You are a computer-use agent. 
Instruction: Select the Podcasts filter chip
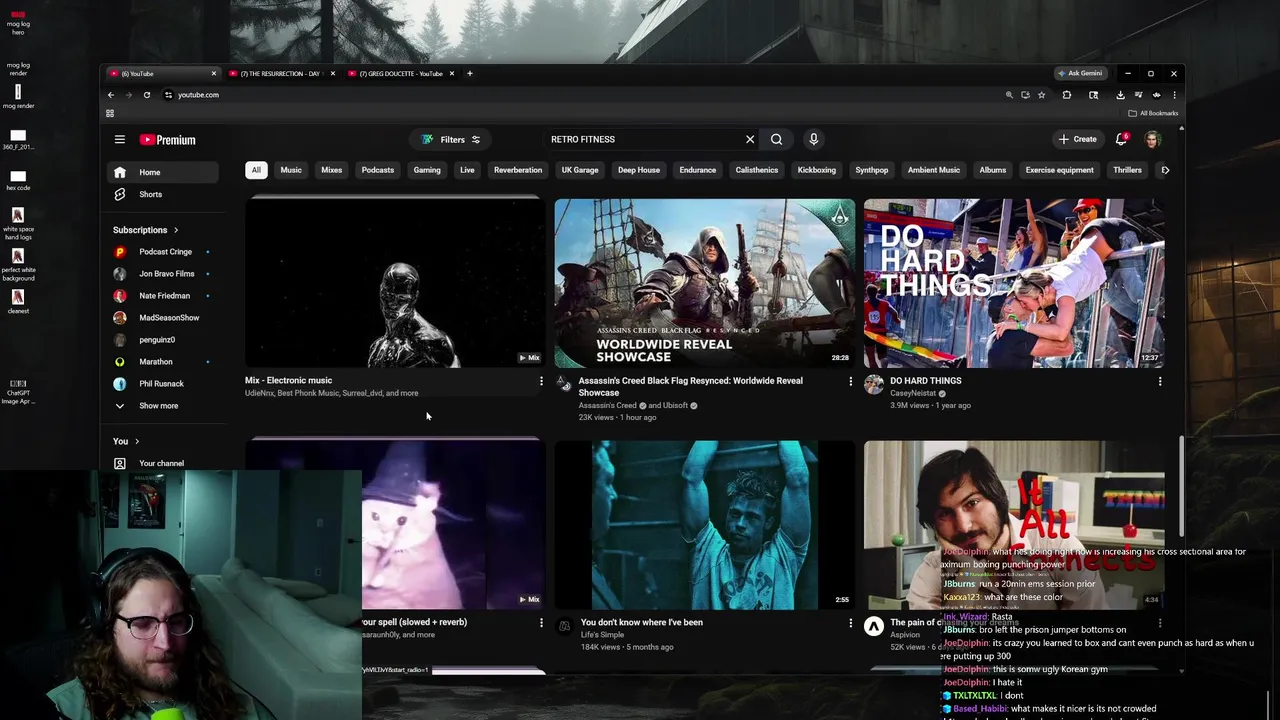[x=378, y=170]
